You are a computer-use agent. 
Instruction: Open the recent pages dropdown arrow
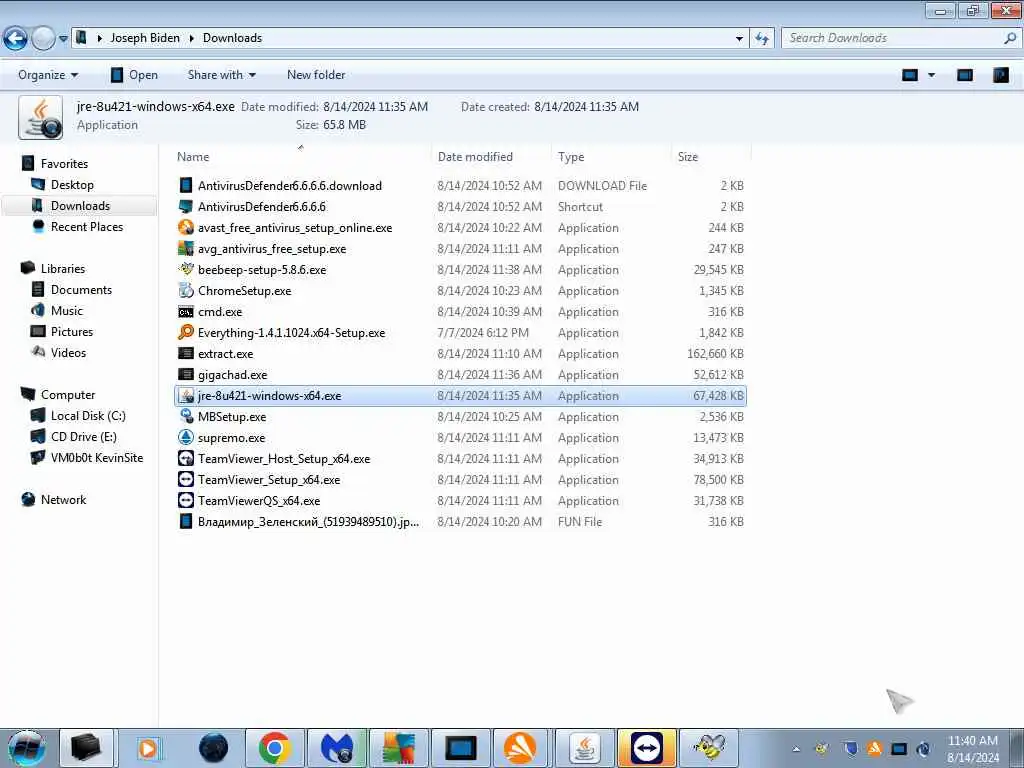click(x=63, y=39)
